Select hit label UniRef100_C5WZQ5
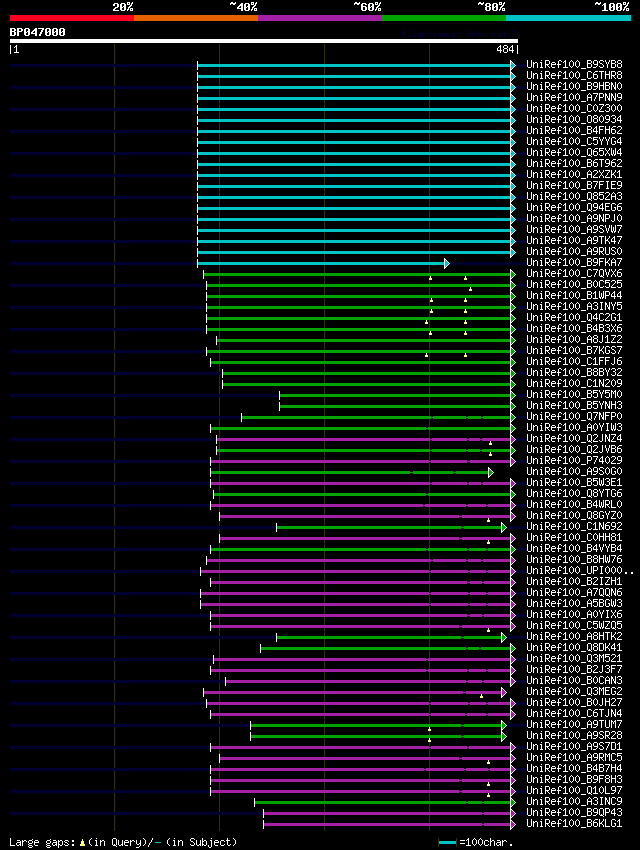This screenshot has width=640, height=850. (x=574, y=625)
